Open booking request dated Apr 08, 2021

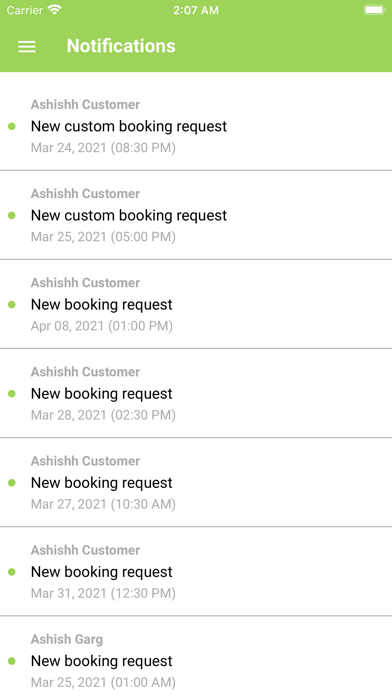(196, 304)
